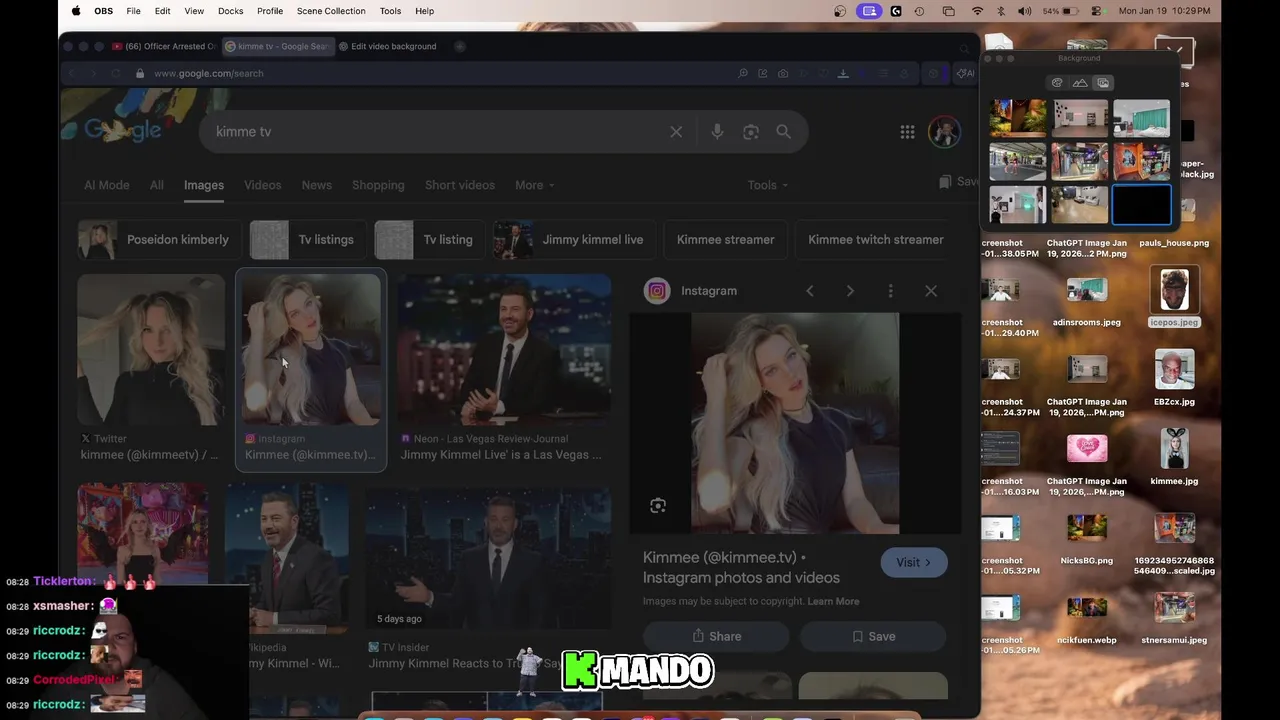Submit search with magnifier icon
Screen dimensions: 1280x720
[x=784, y=132]
